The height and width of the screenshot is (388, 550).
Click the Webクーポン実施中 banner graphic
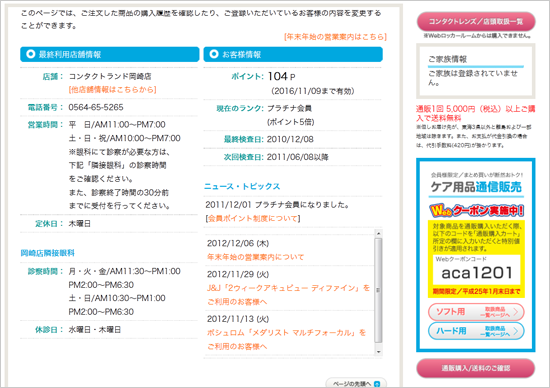(x=476, y=210)
